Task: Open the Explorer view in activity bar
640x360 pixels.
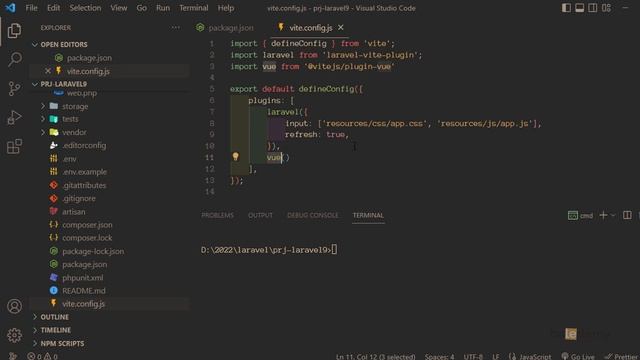Action: (x=14, y=31)
